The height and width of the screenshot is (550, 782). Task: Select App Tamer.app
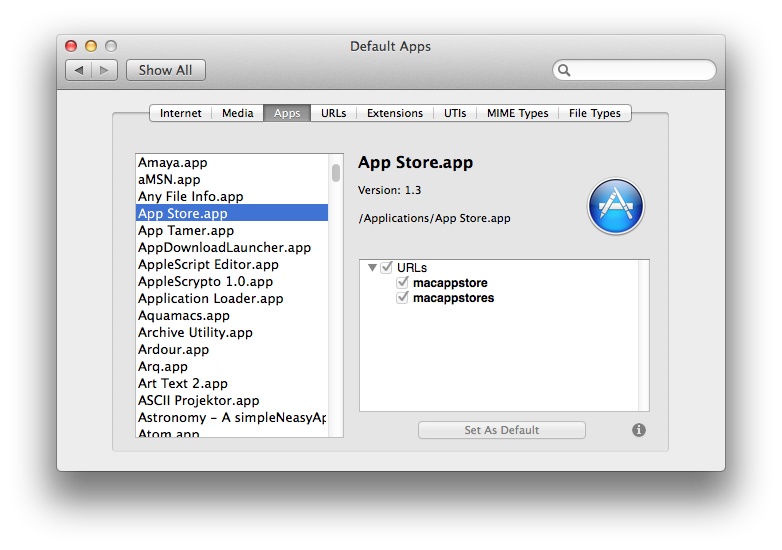pos(232,230)
